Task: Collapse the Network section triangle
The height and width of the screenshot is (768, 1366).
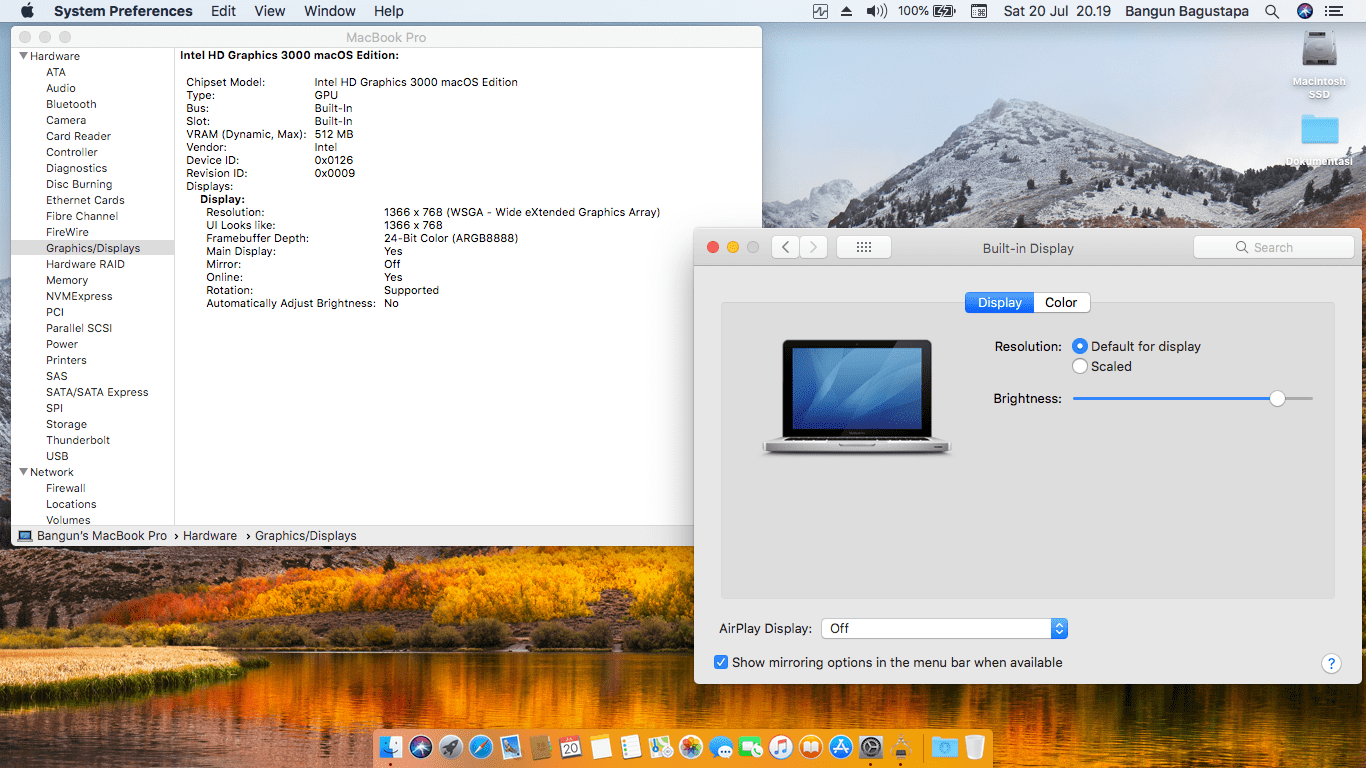Action: [23, 472]
